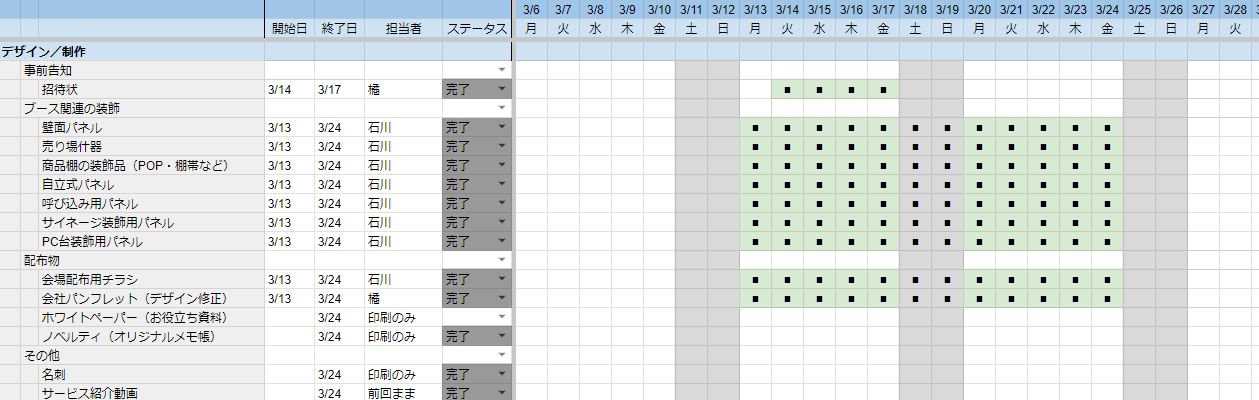This screenshot has width=1259, height=400.
Task: Open status dropdown for PC台装飾用パネル row
Action: click(x=502, y=242)
